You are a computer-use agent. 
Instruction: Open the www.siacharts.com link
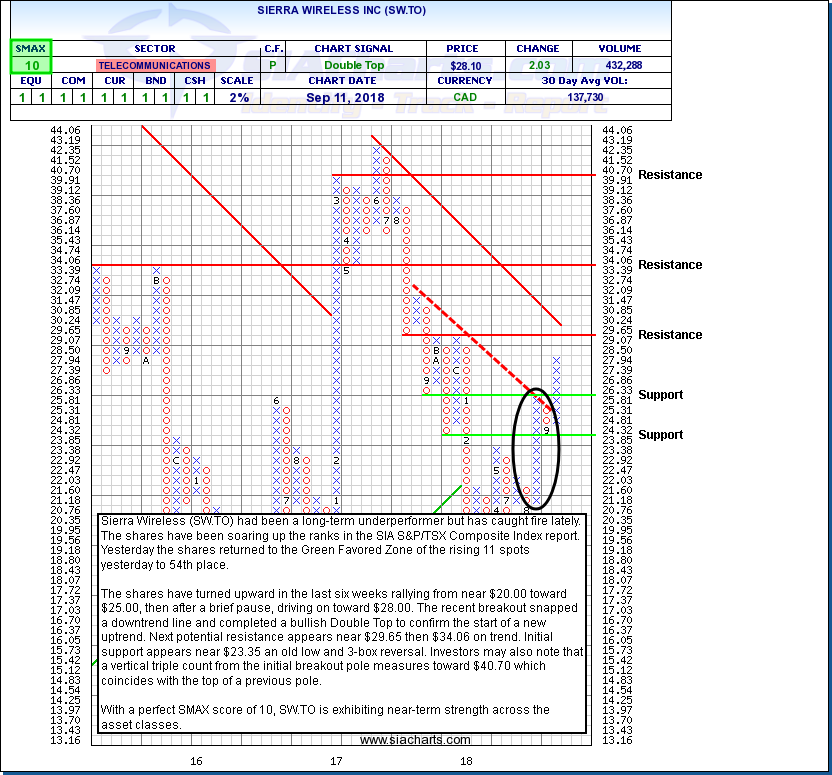(414, 740)
